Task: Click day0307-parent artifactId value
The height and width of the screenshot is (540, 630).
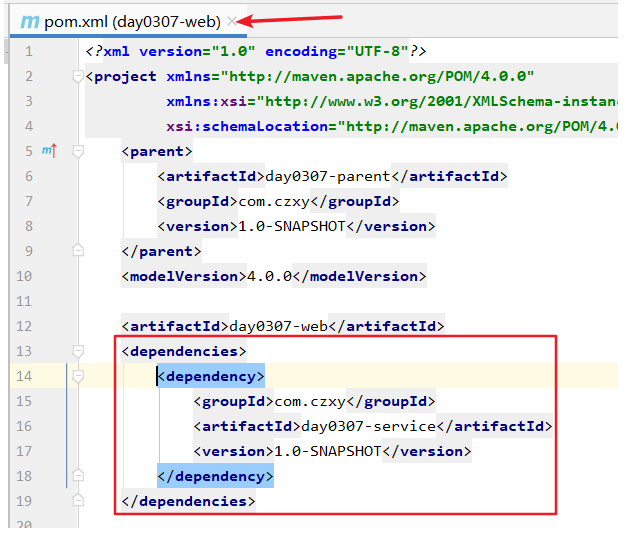Action: (x=327, y=176)
